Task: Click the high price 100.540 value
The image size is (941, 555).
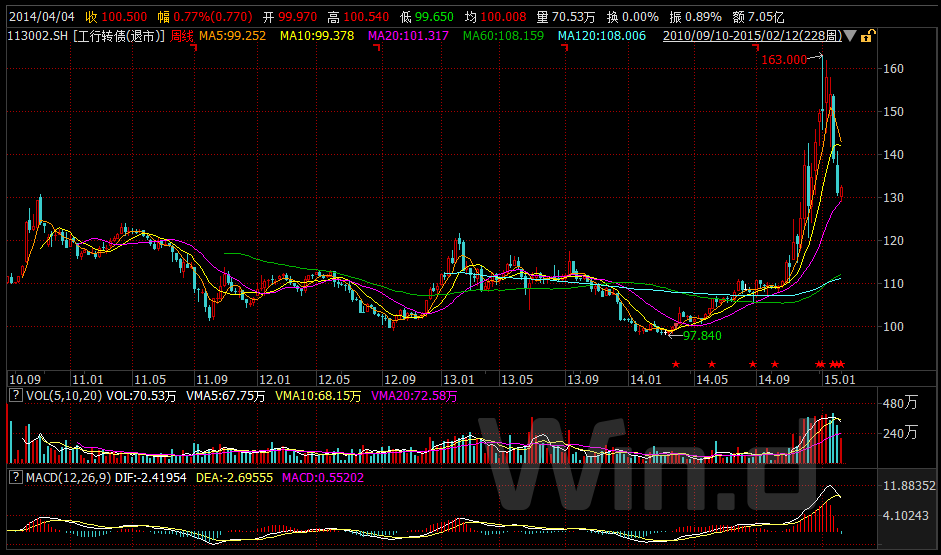Action: click(366, 17)
